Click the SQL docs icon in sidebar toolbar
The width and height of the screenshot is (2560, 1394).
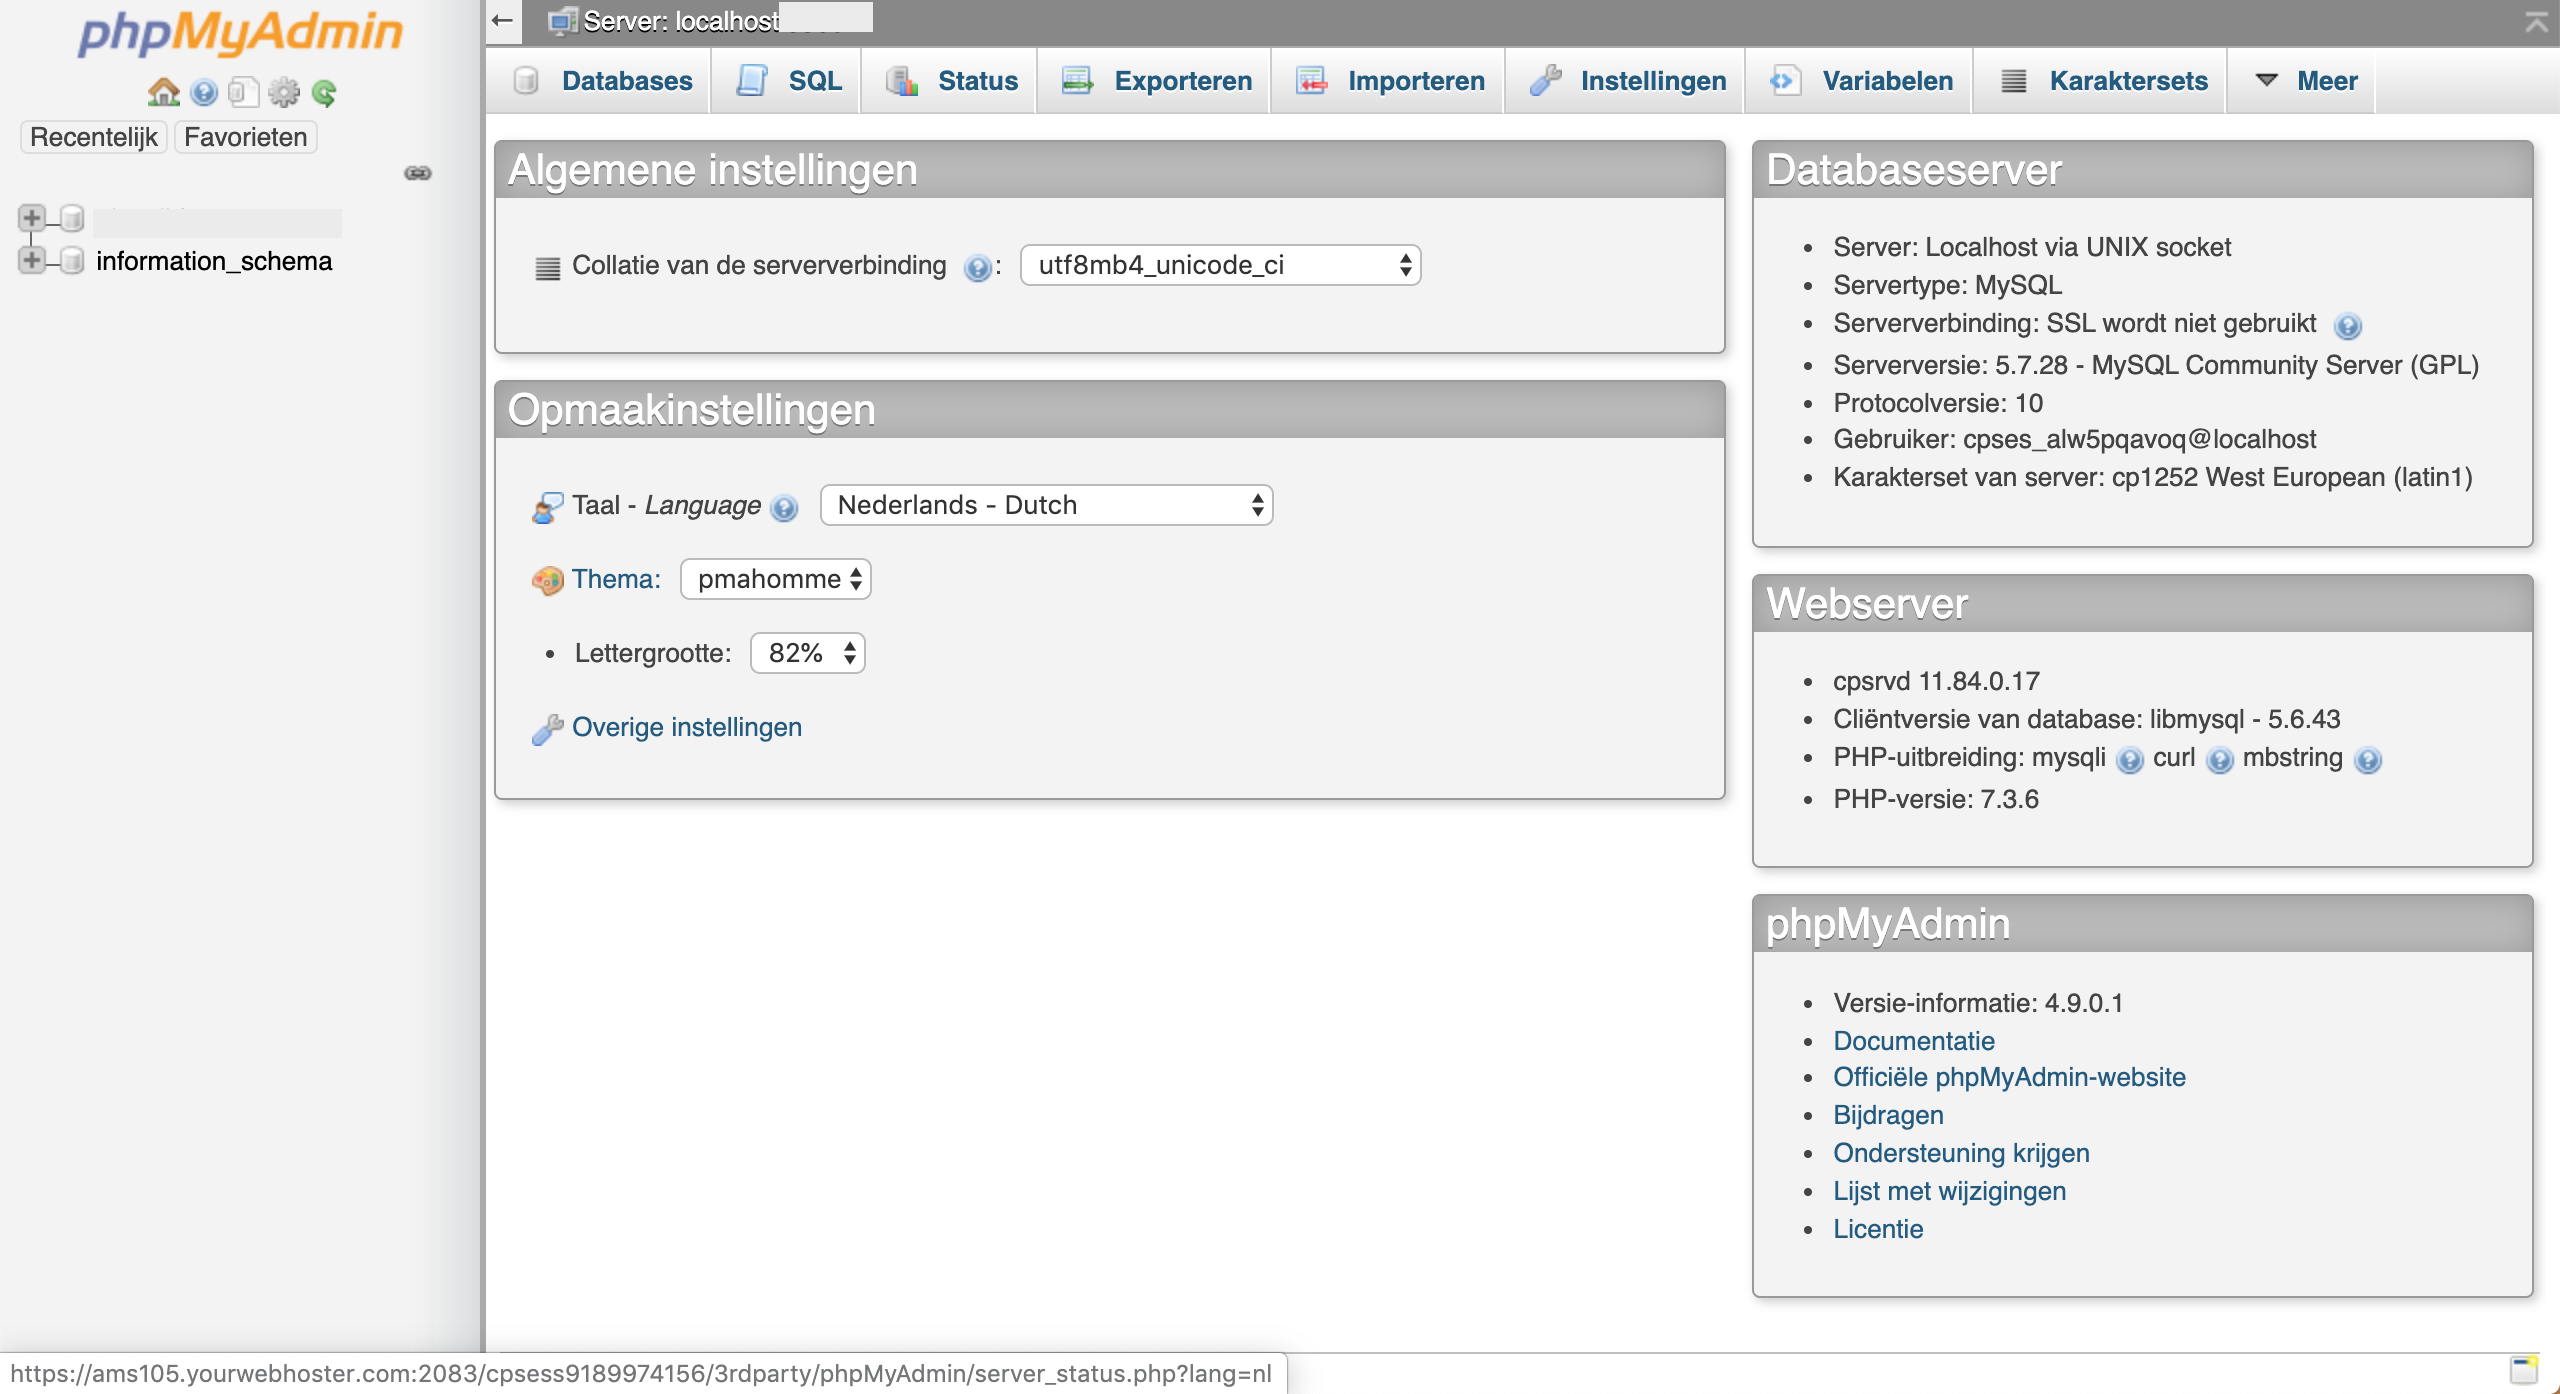coord(243,92)
